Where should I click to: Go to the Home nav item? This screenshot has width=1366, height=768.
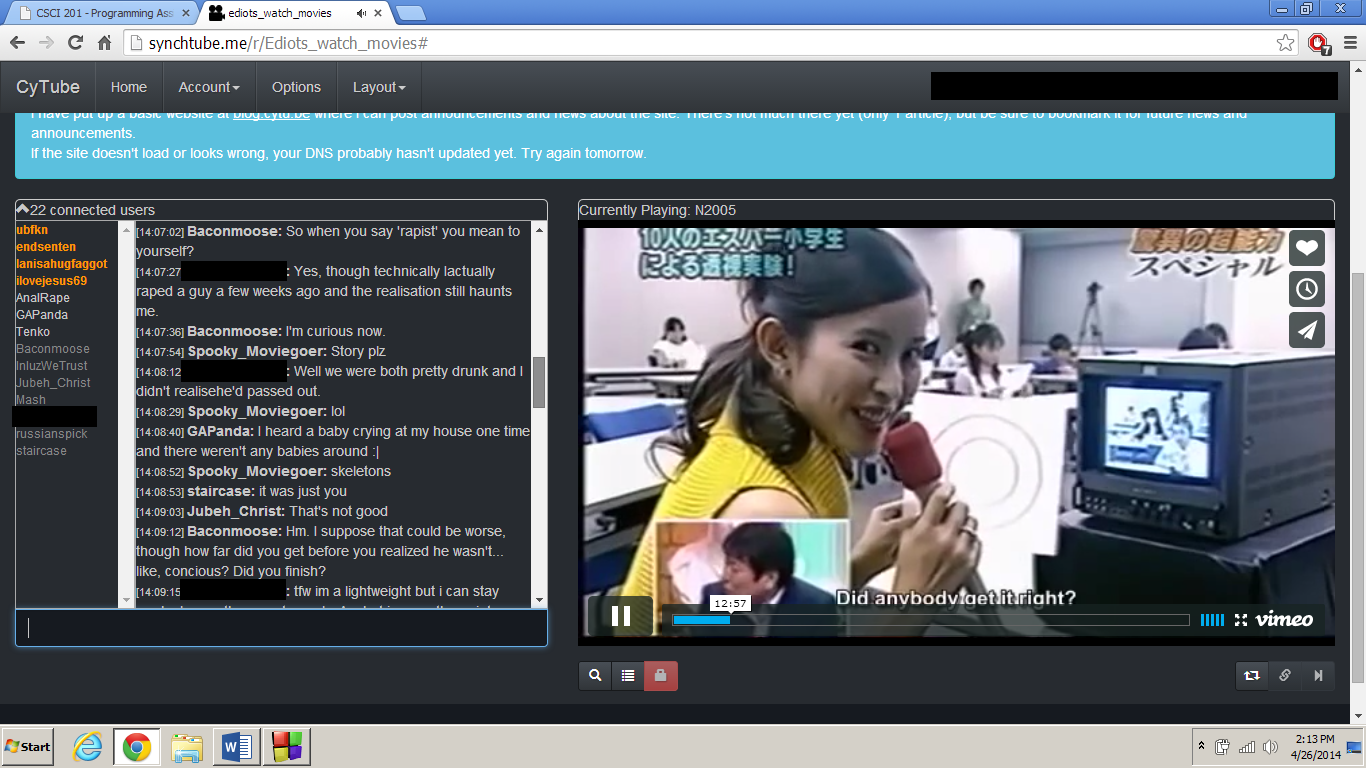tap(129, 87)
